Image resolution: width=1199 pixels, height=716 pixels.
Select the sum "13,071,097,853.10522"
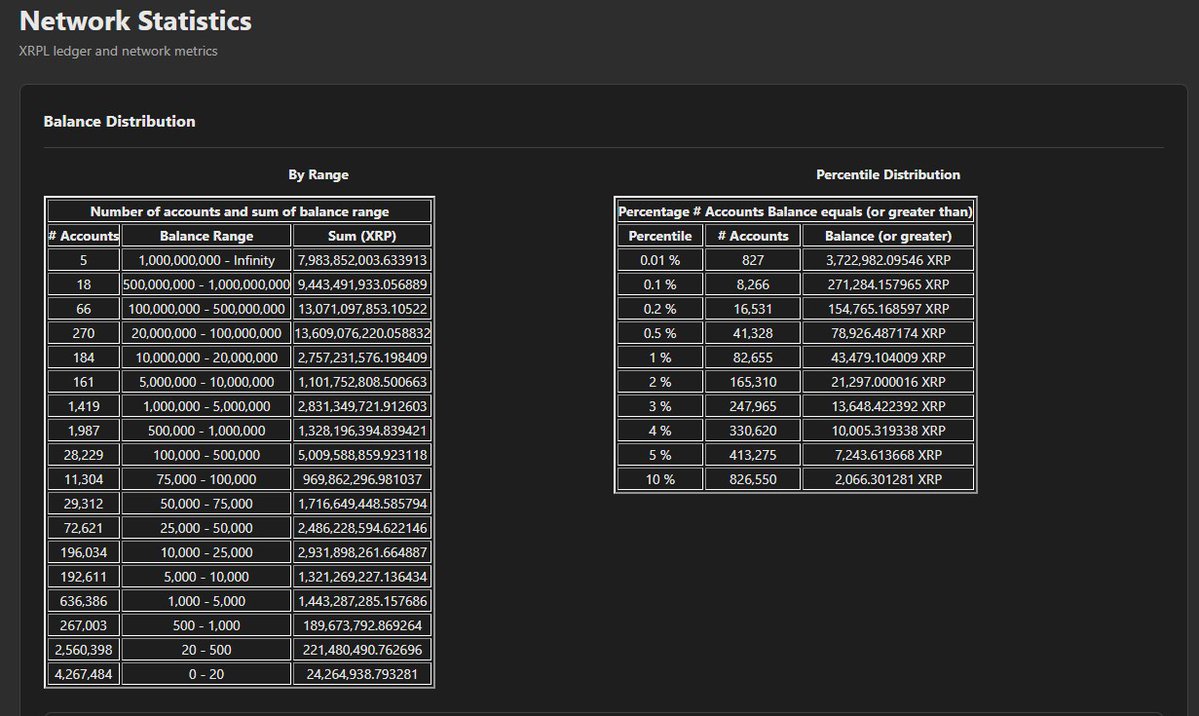[x=362, y=309]
